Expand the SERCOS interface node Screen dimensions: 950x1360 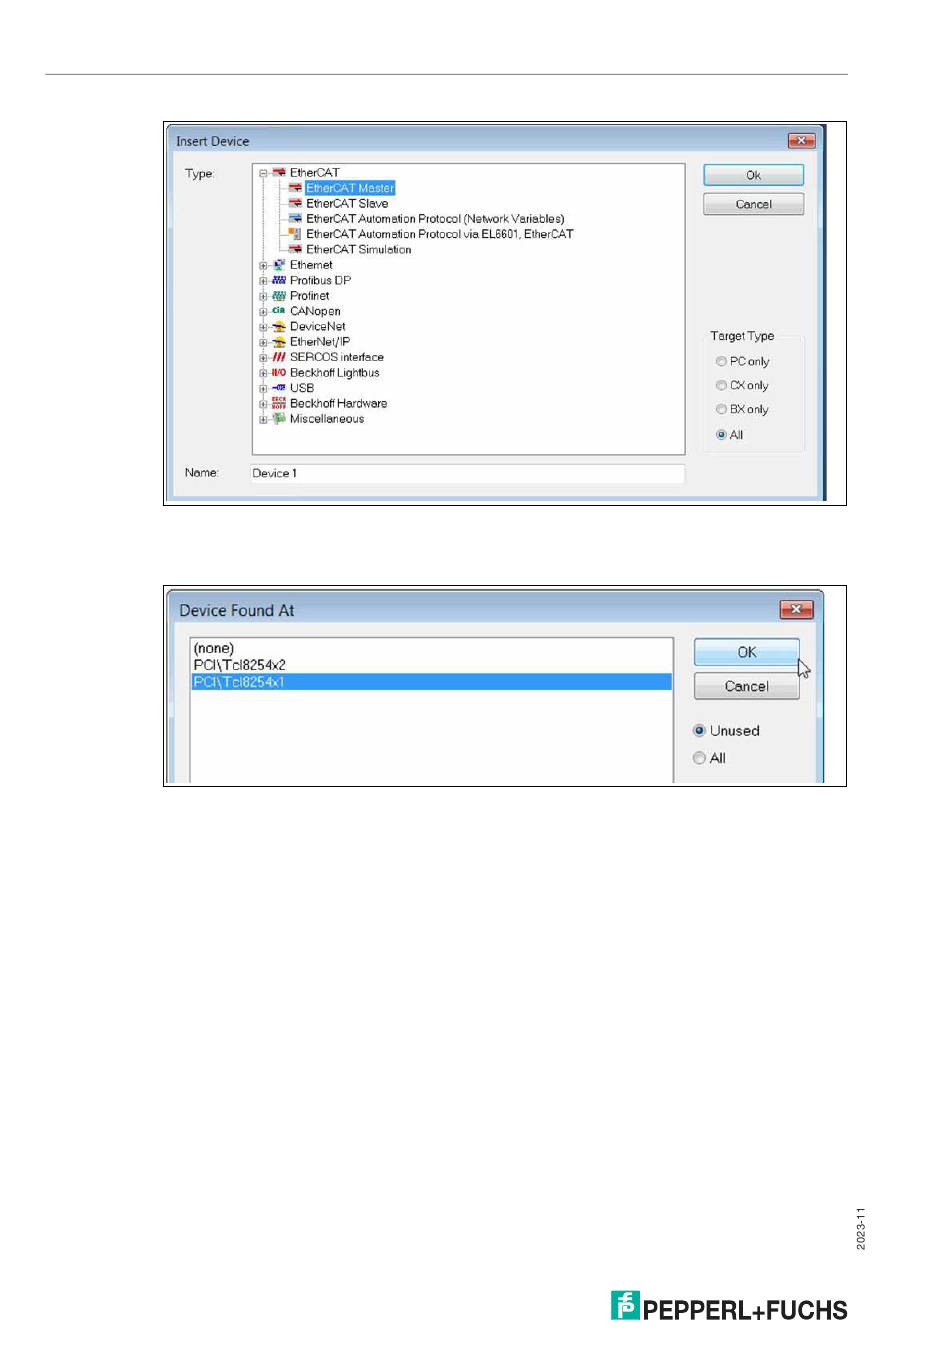click(263, 358)
